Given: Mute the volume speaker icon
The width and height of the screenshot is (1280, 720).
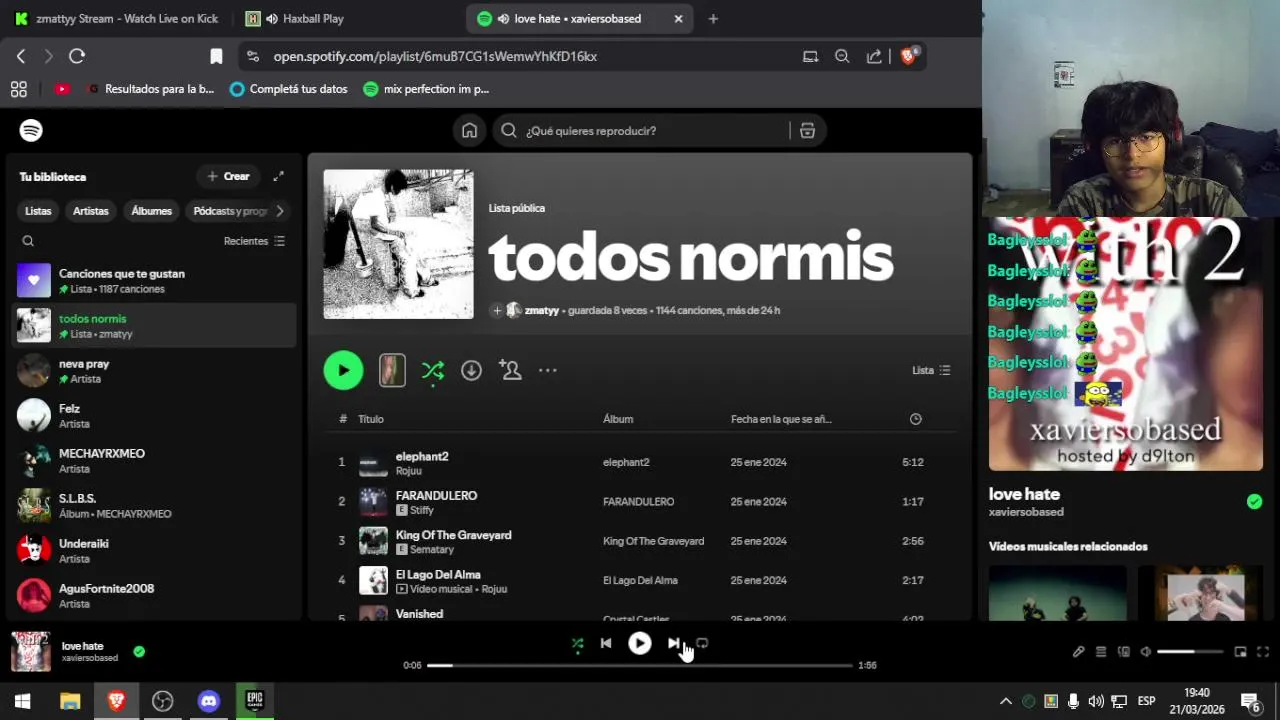Looking at the screenshot, I should [x=1146, y=652].
